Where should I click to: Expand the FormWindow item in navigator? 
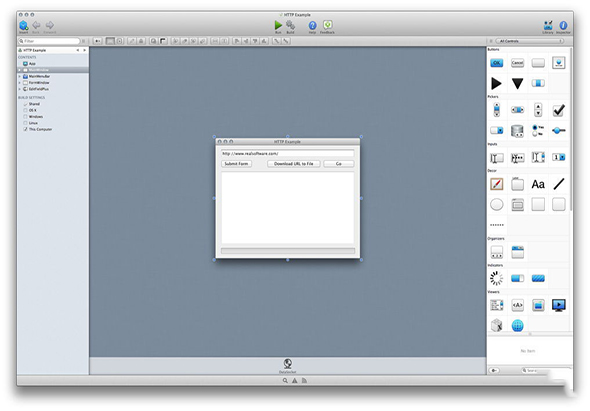click(20, 83)
